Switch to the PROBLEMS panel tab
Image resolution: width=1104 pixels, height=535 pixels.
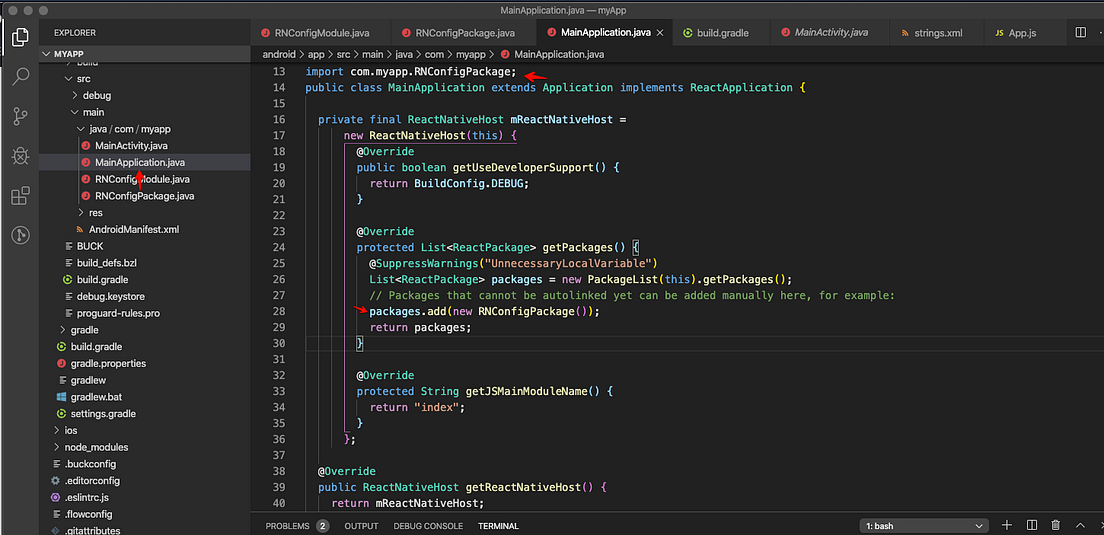pyautogui.click(x=287, y=526)
